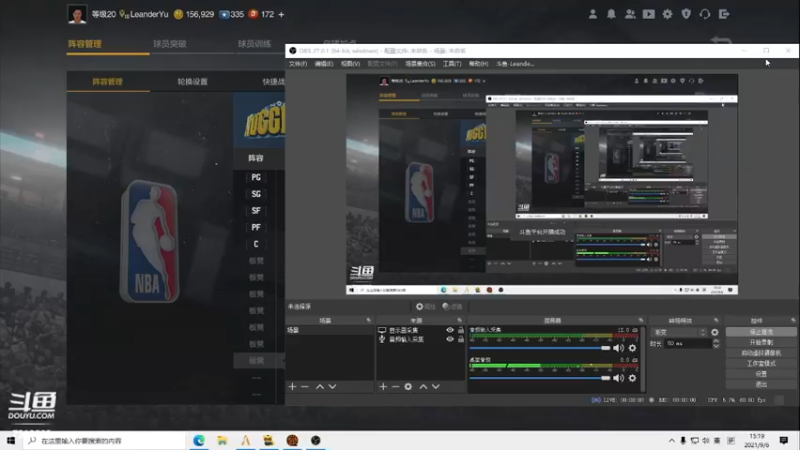Image resolution: width=800 pixels, height=450 pixels.
Task: Click the Windows taskbar search box
Action: 105,441
